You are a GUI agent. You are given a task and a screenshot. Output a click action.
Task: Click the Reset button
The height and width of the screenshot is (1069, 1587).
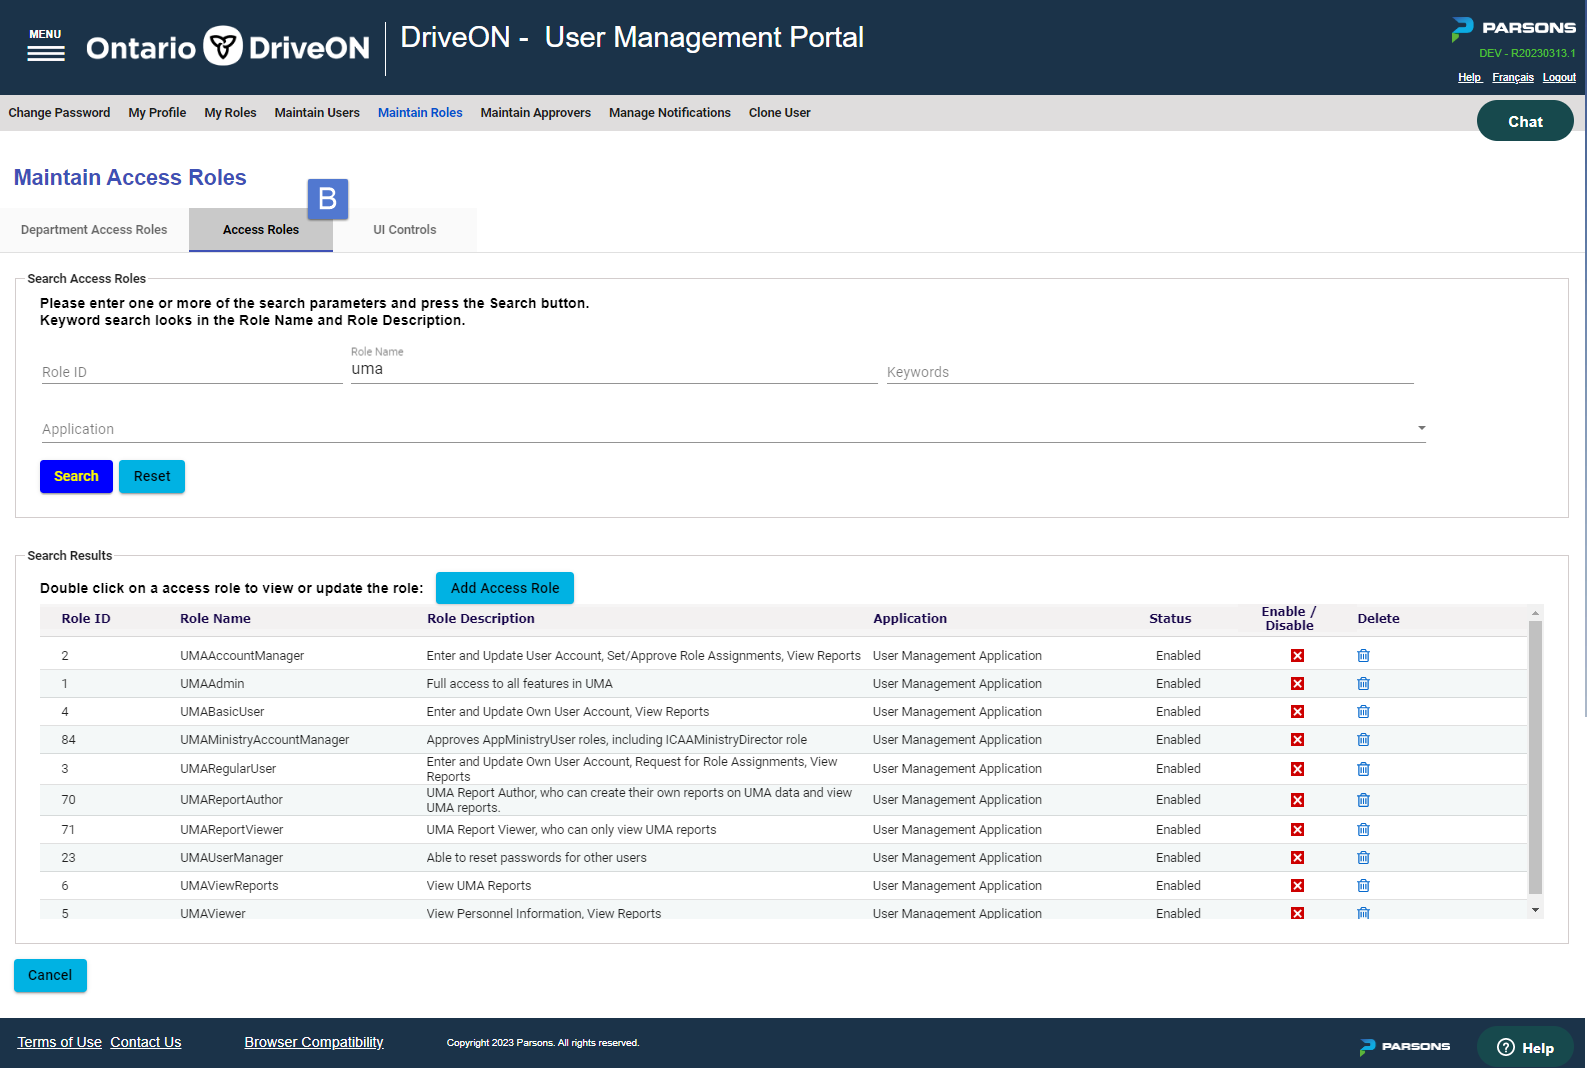click(152, 476)
